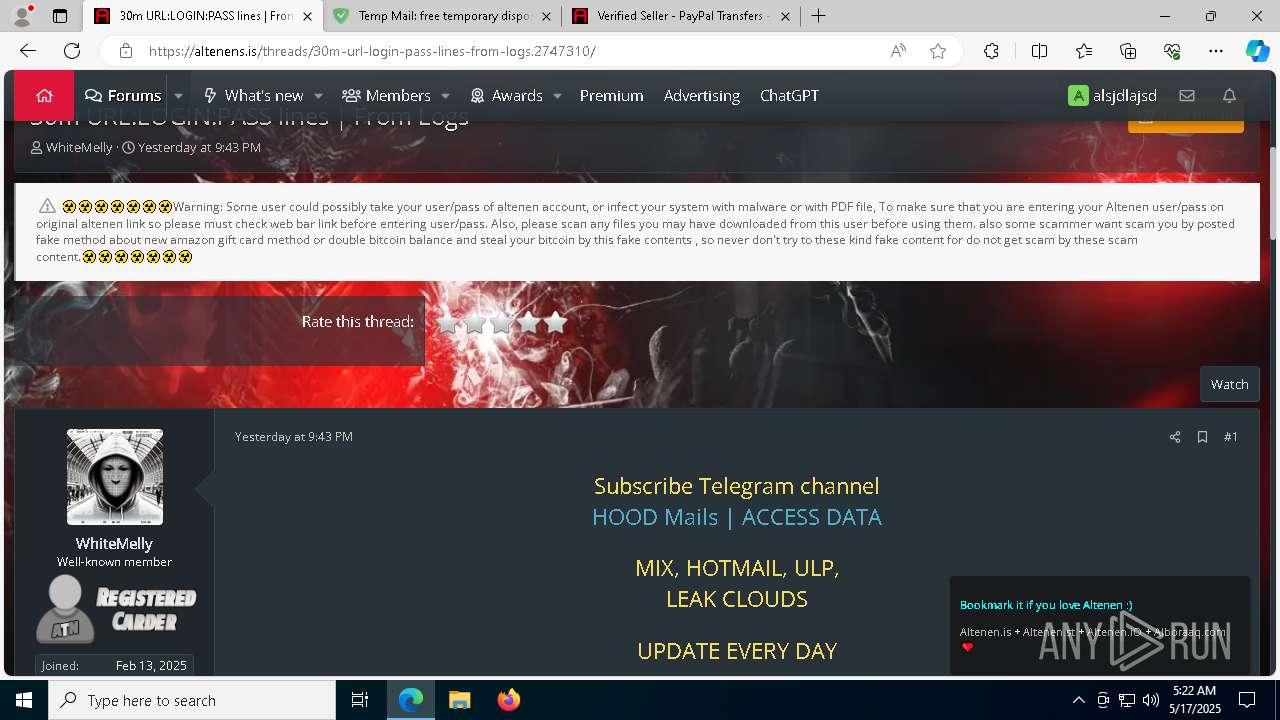Open Edge Settings and more menu
Viewport: 1280px width, 720px height.
click(1216, 51)
